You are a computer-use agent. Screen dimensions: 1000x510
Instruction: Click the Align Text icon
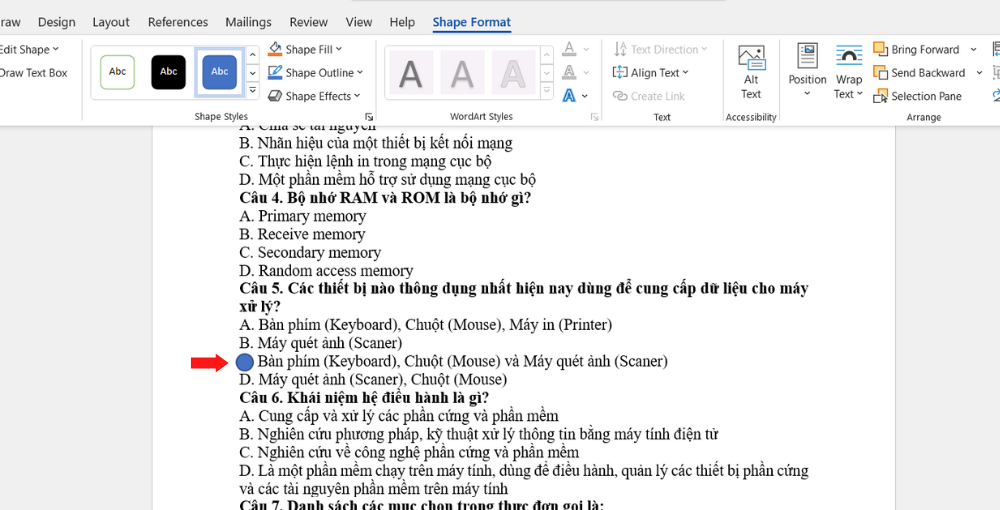620,73
